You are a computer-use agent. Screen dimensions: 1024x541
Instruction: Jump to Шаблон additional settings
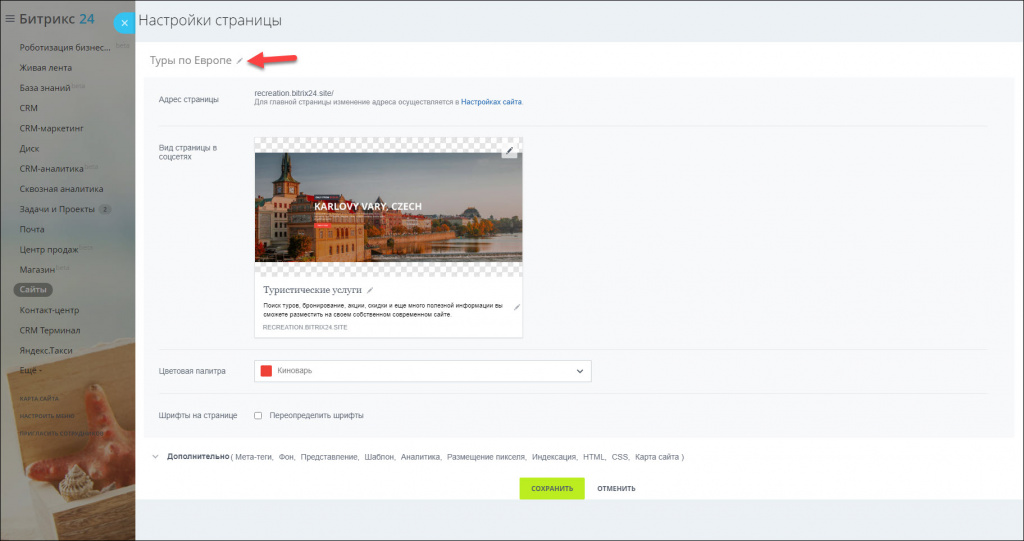pyautogui.click(x=379, y=457)
